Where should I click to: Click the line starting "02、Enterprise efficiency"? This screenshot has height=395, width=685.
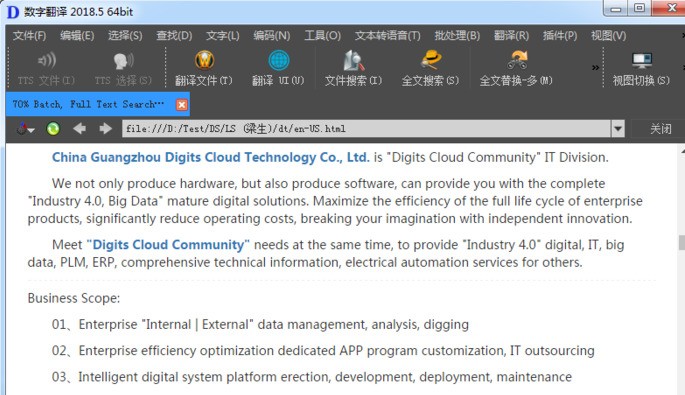pyautogui.click(x=323, y=350)
